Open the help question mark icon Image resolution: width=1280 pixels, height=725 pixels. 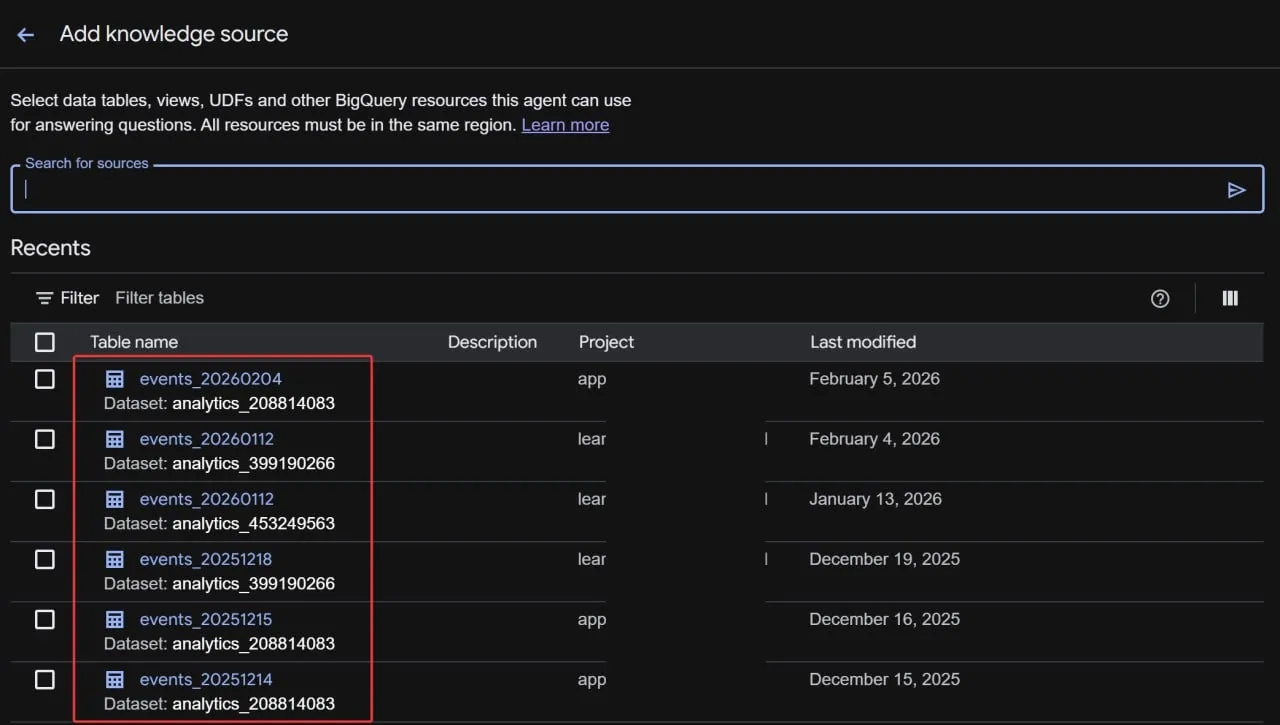[1160, 298]
